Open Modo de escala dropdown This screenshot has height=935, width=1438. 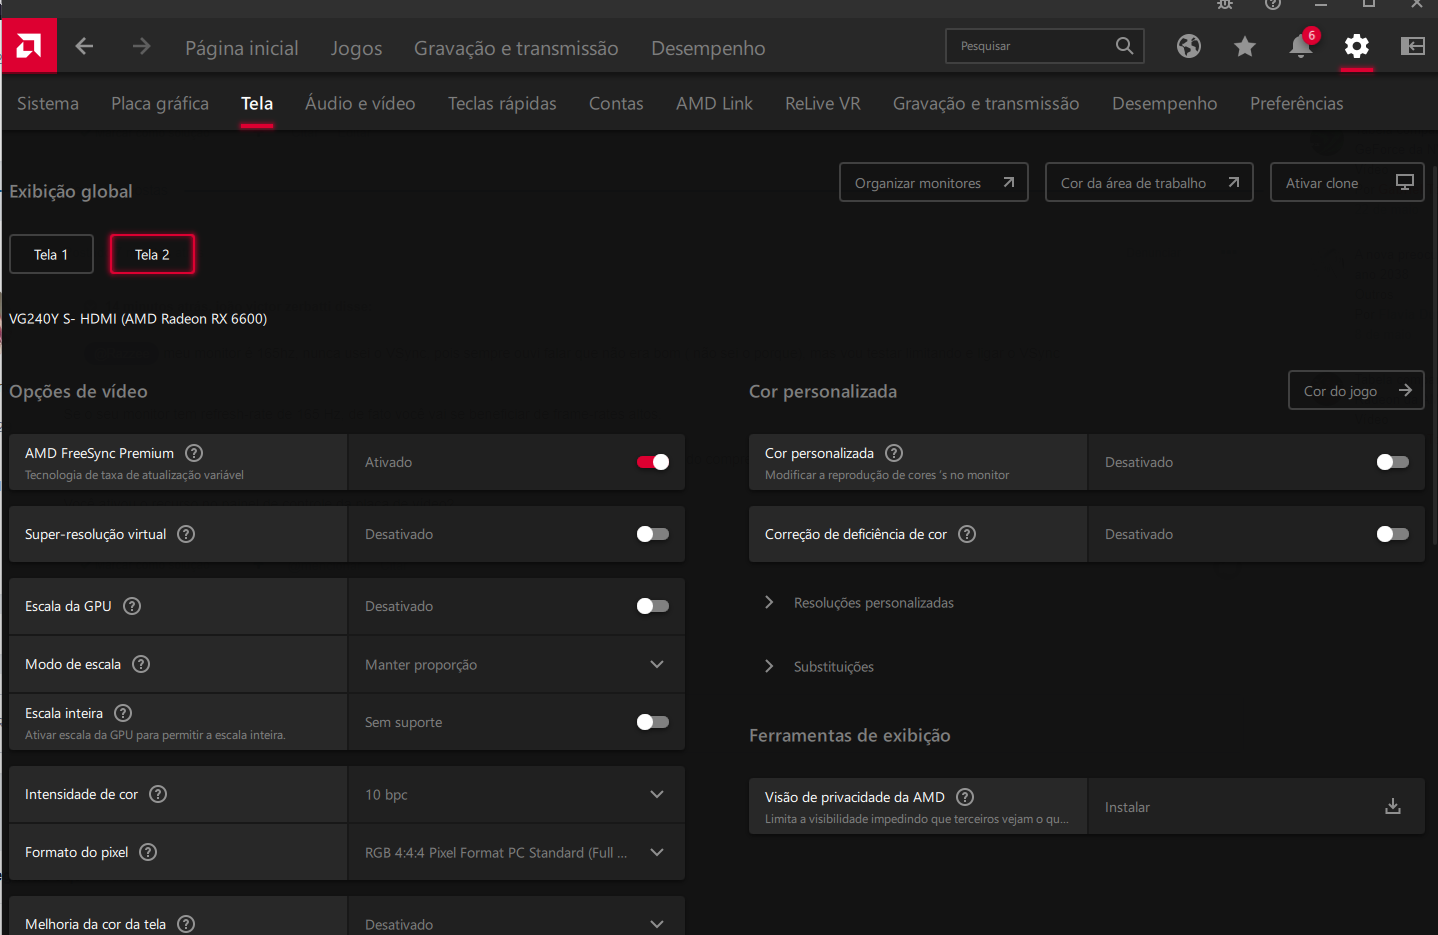click(516, 664)
